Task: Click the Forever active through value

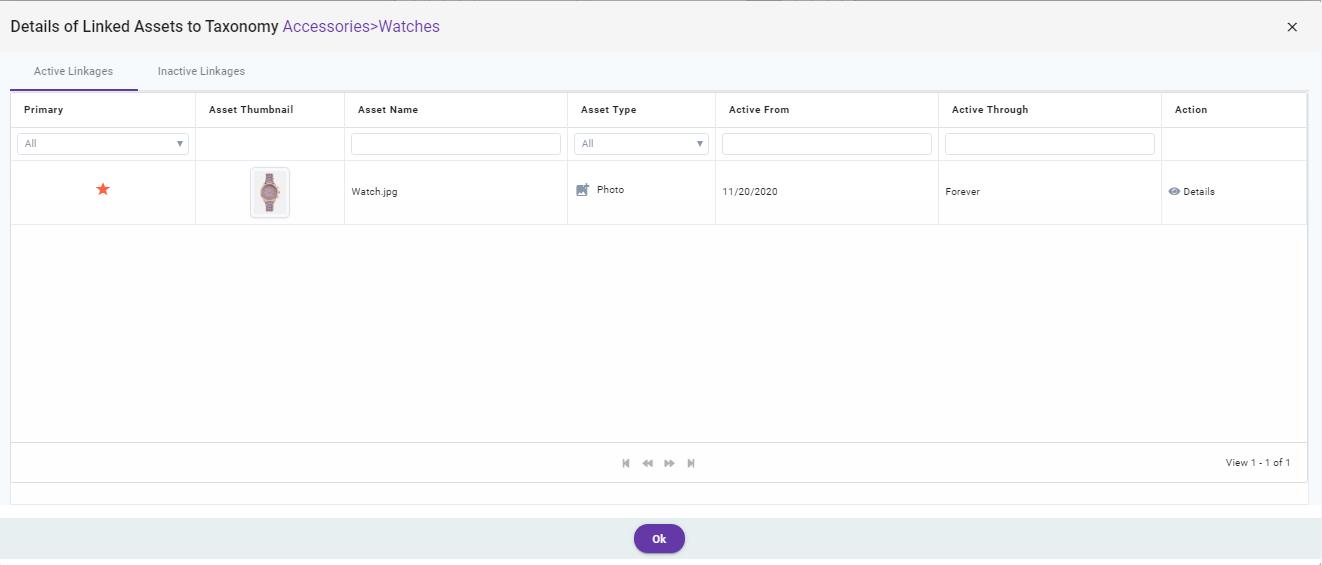Action: click(962, 192)
